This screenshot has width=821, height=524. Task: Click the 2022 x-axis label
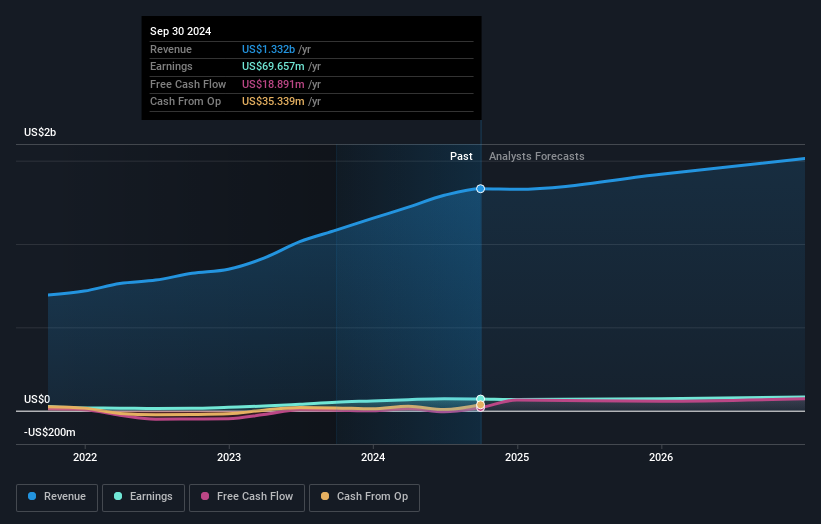coord(85,457)
